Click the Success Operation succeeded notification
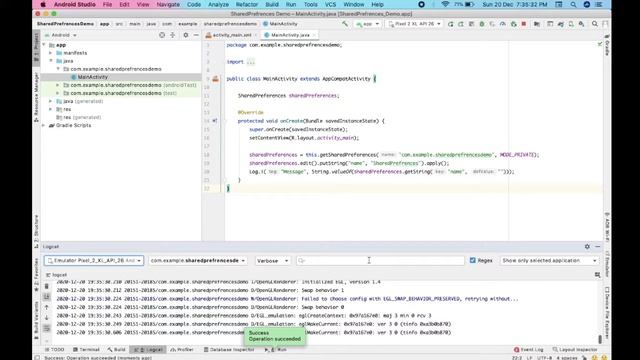This screenshot has height=360, width=640. [274, 336]
